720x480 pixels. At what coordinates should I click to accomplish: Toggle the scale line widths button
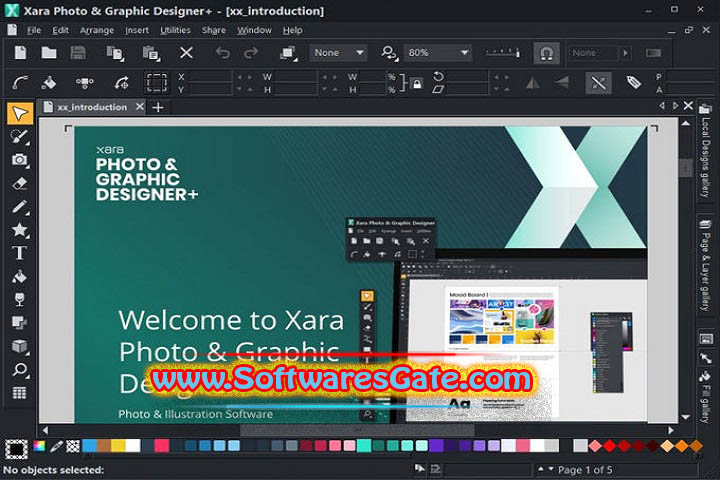coord(599,83)
